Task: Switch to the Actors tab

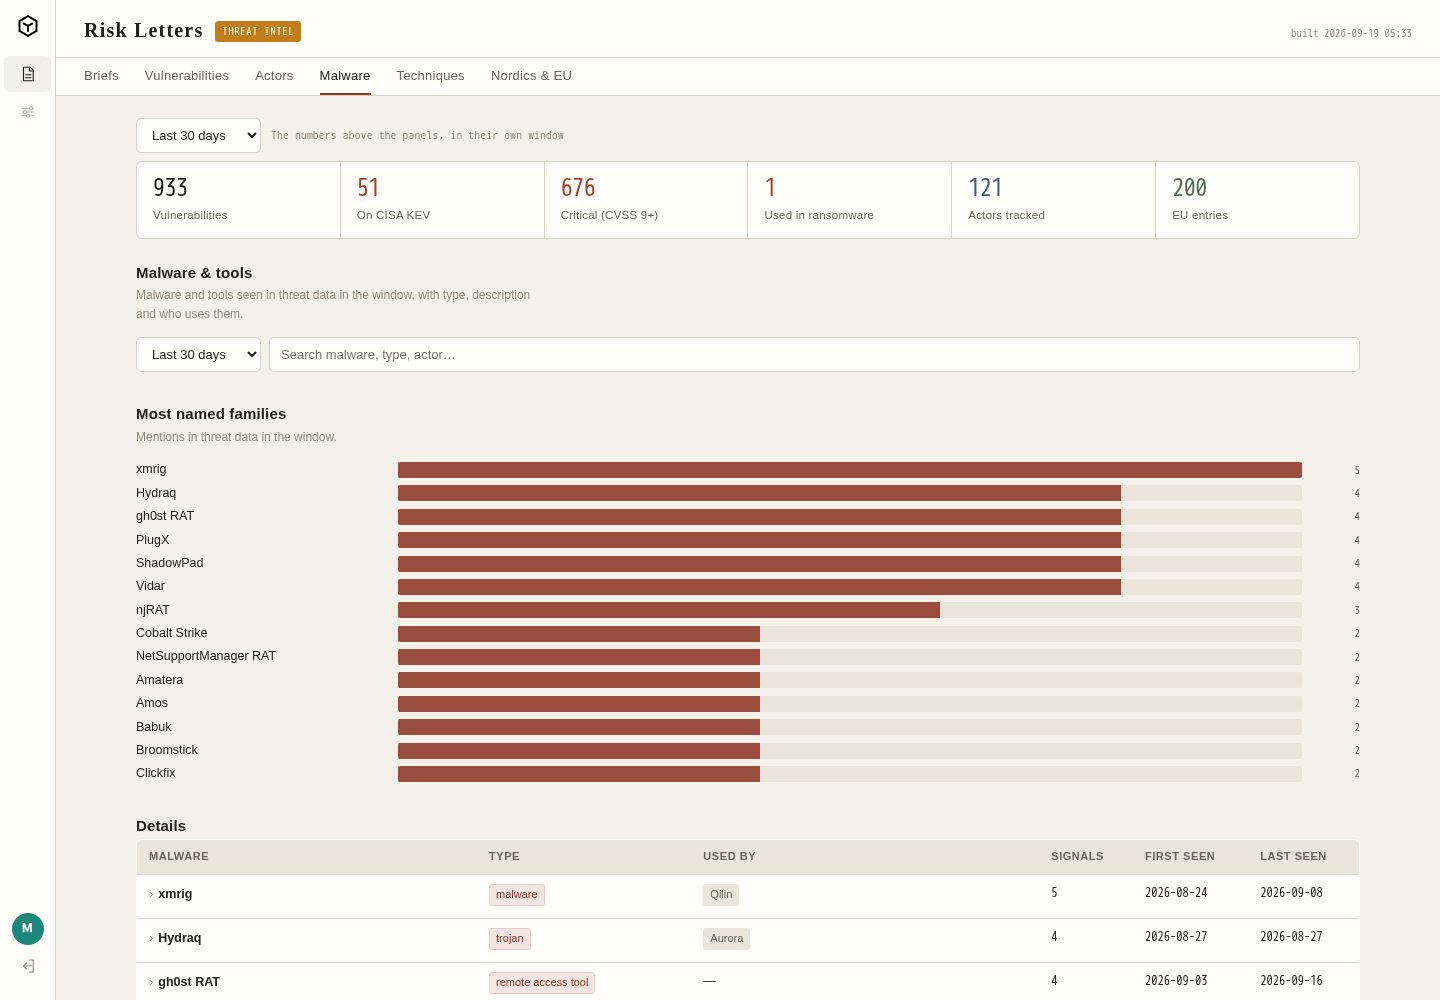Action: point(274,76)
